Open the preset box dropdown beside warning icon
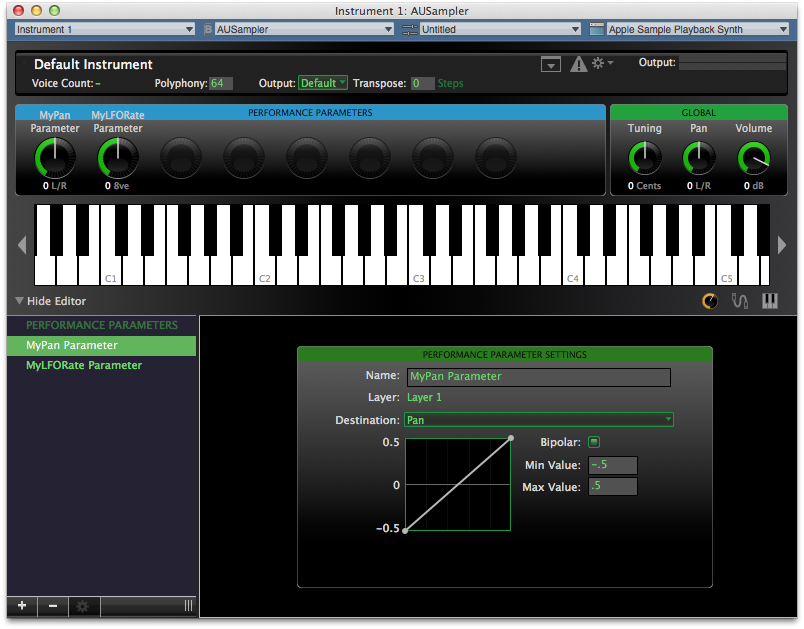The image size is (804, 629). (x=551, y=65)
